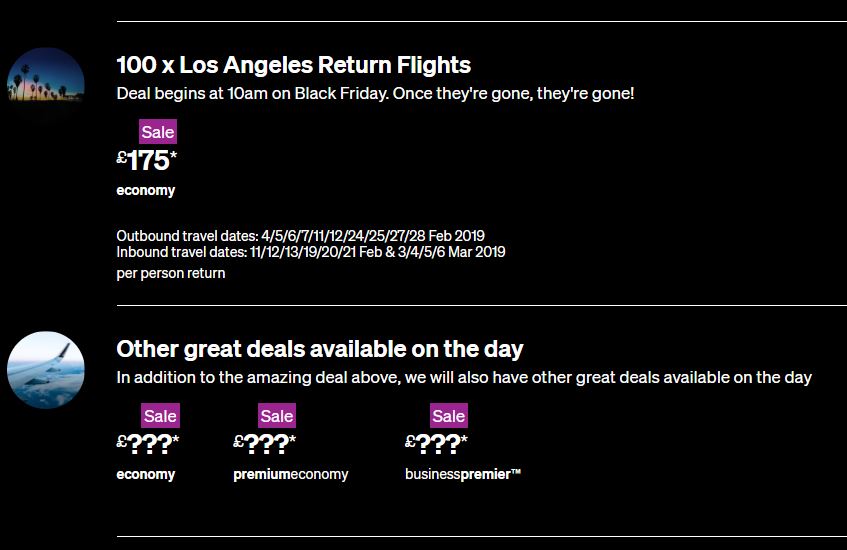Open the Other great deals available heading
Screen dimensions: 847x550
click(320, 349)
